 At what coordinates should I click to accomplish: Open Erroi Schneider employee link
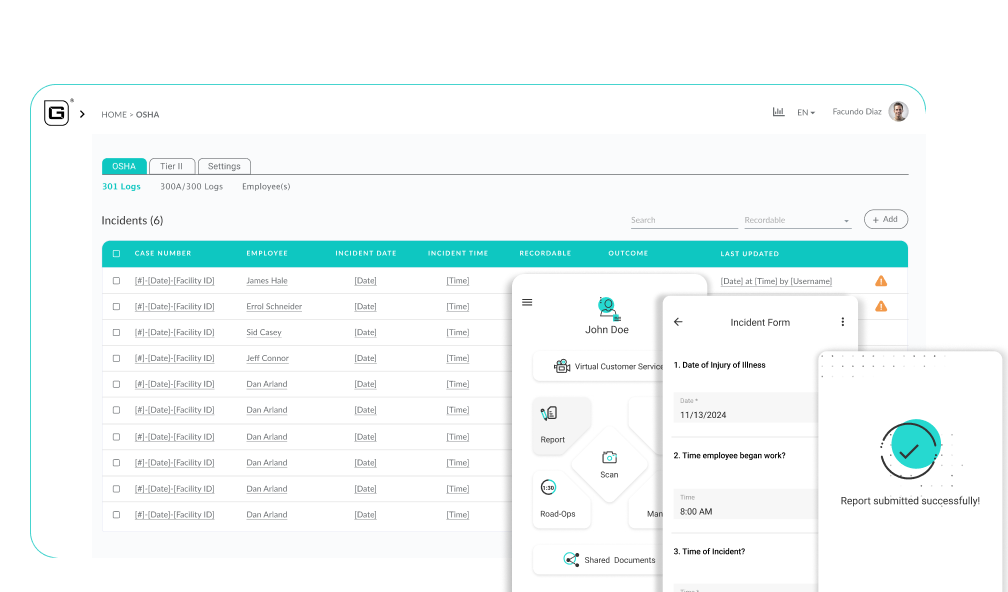point(274,307)
